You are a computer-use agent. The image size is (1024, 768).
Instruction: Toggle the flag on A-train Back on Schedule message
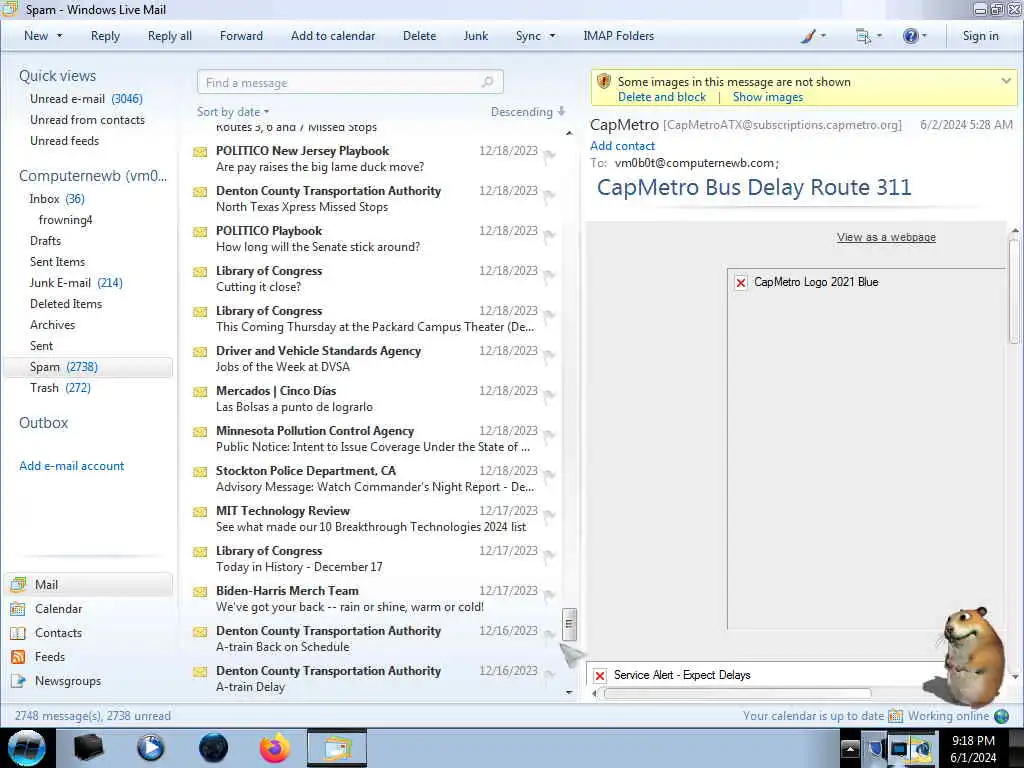549,635
